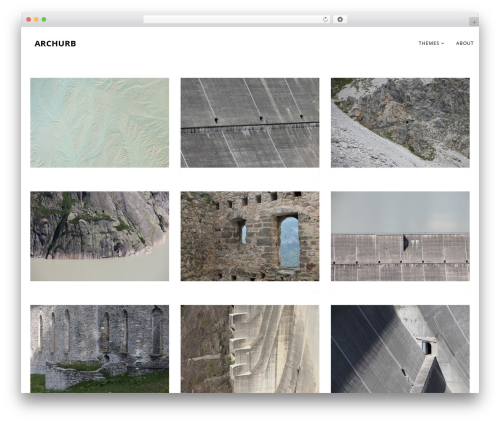Open the dark shadowed dam buttress thumbnail

point(400,349)
